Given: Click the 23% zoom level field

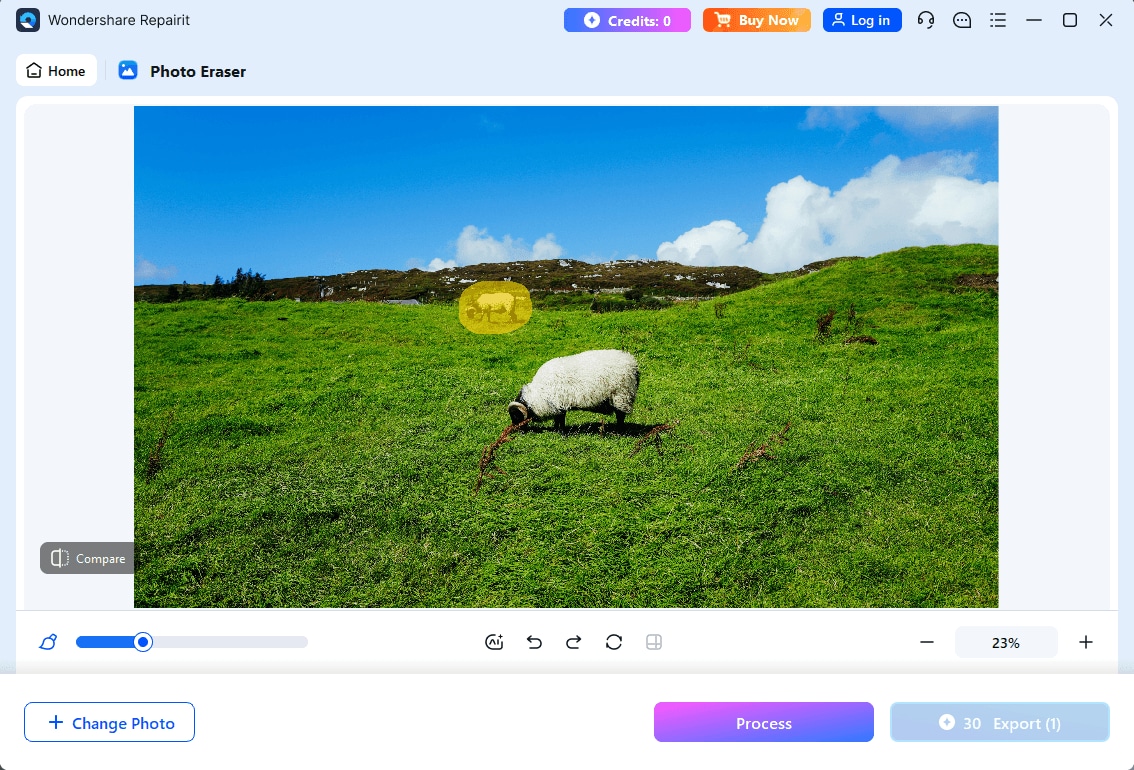Looking at the screenshot, I should tap(1006, 643).
